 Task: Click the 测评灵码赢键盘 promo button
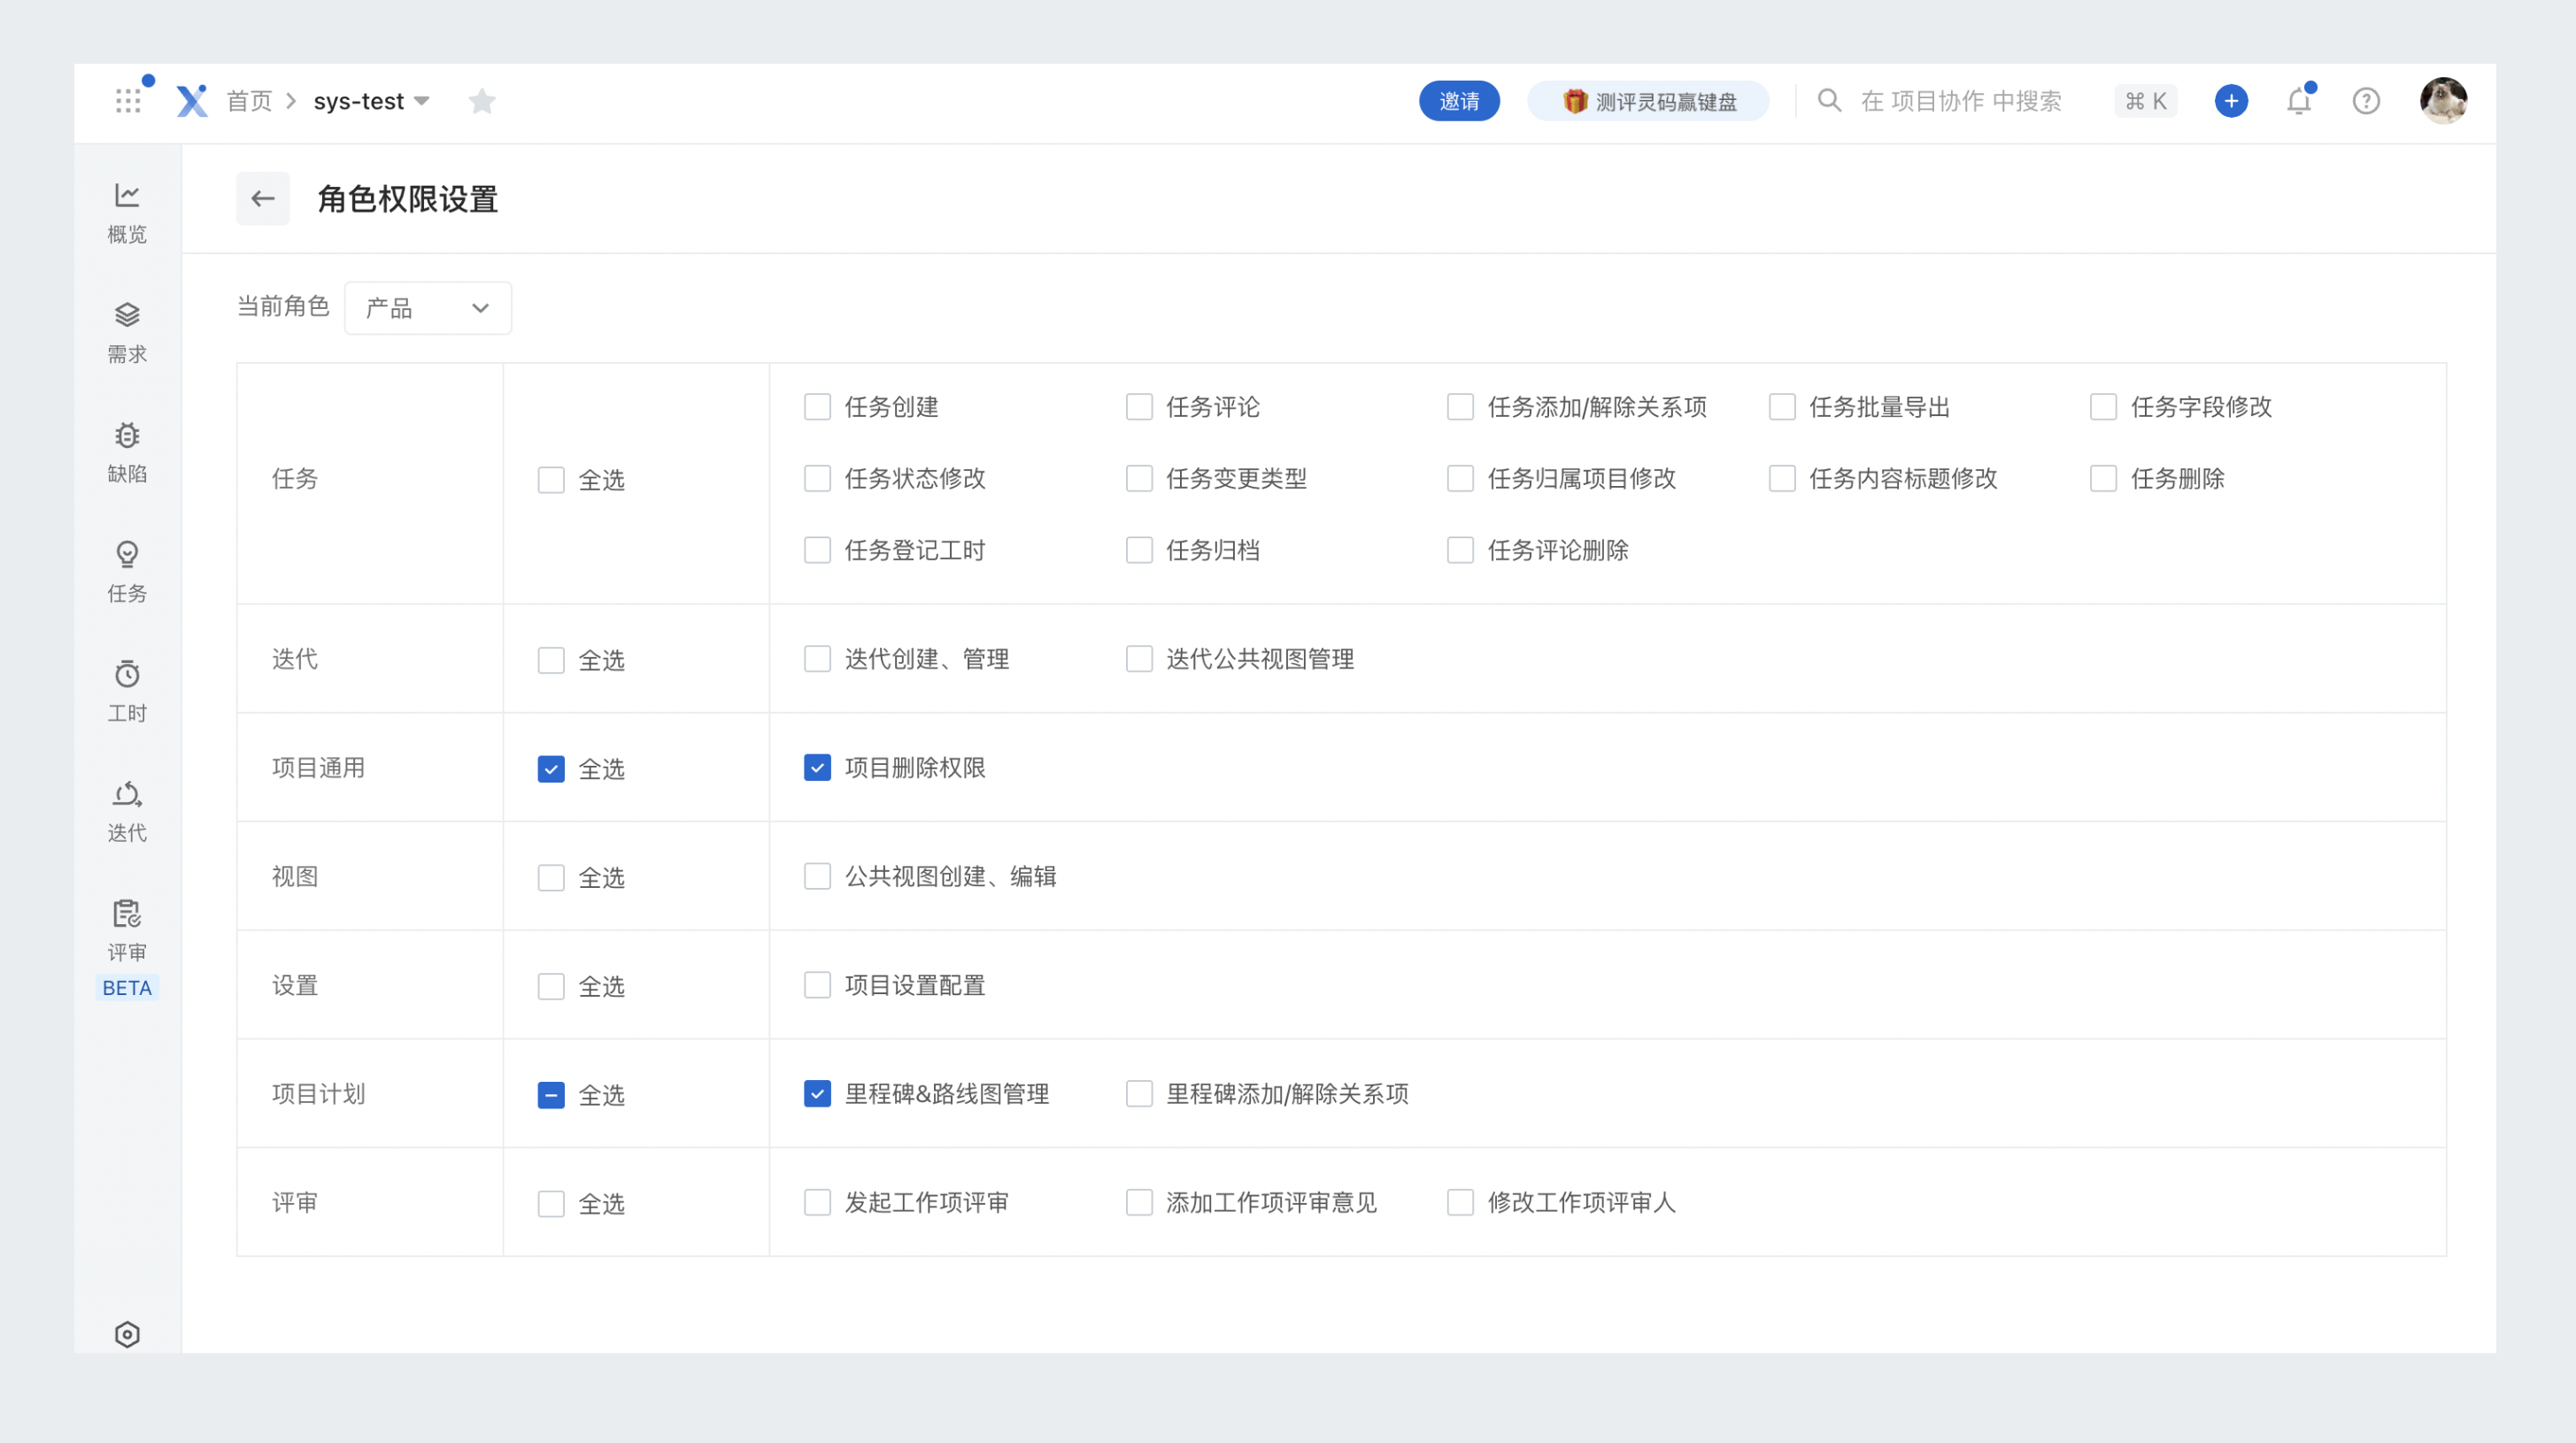[x=1648, y=101]
